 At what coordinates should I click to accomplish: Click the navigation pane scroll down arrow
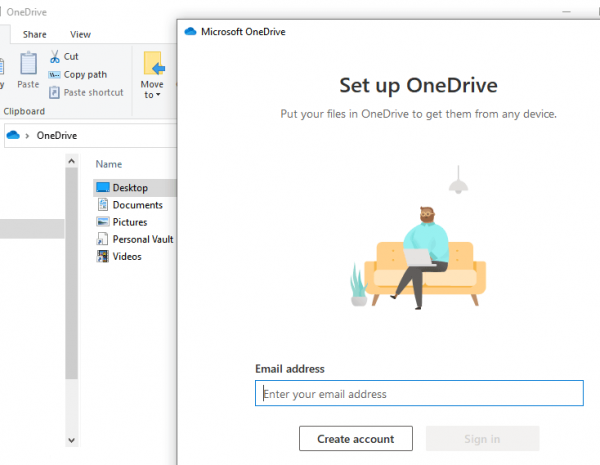point(72,440)
